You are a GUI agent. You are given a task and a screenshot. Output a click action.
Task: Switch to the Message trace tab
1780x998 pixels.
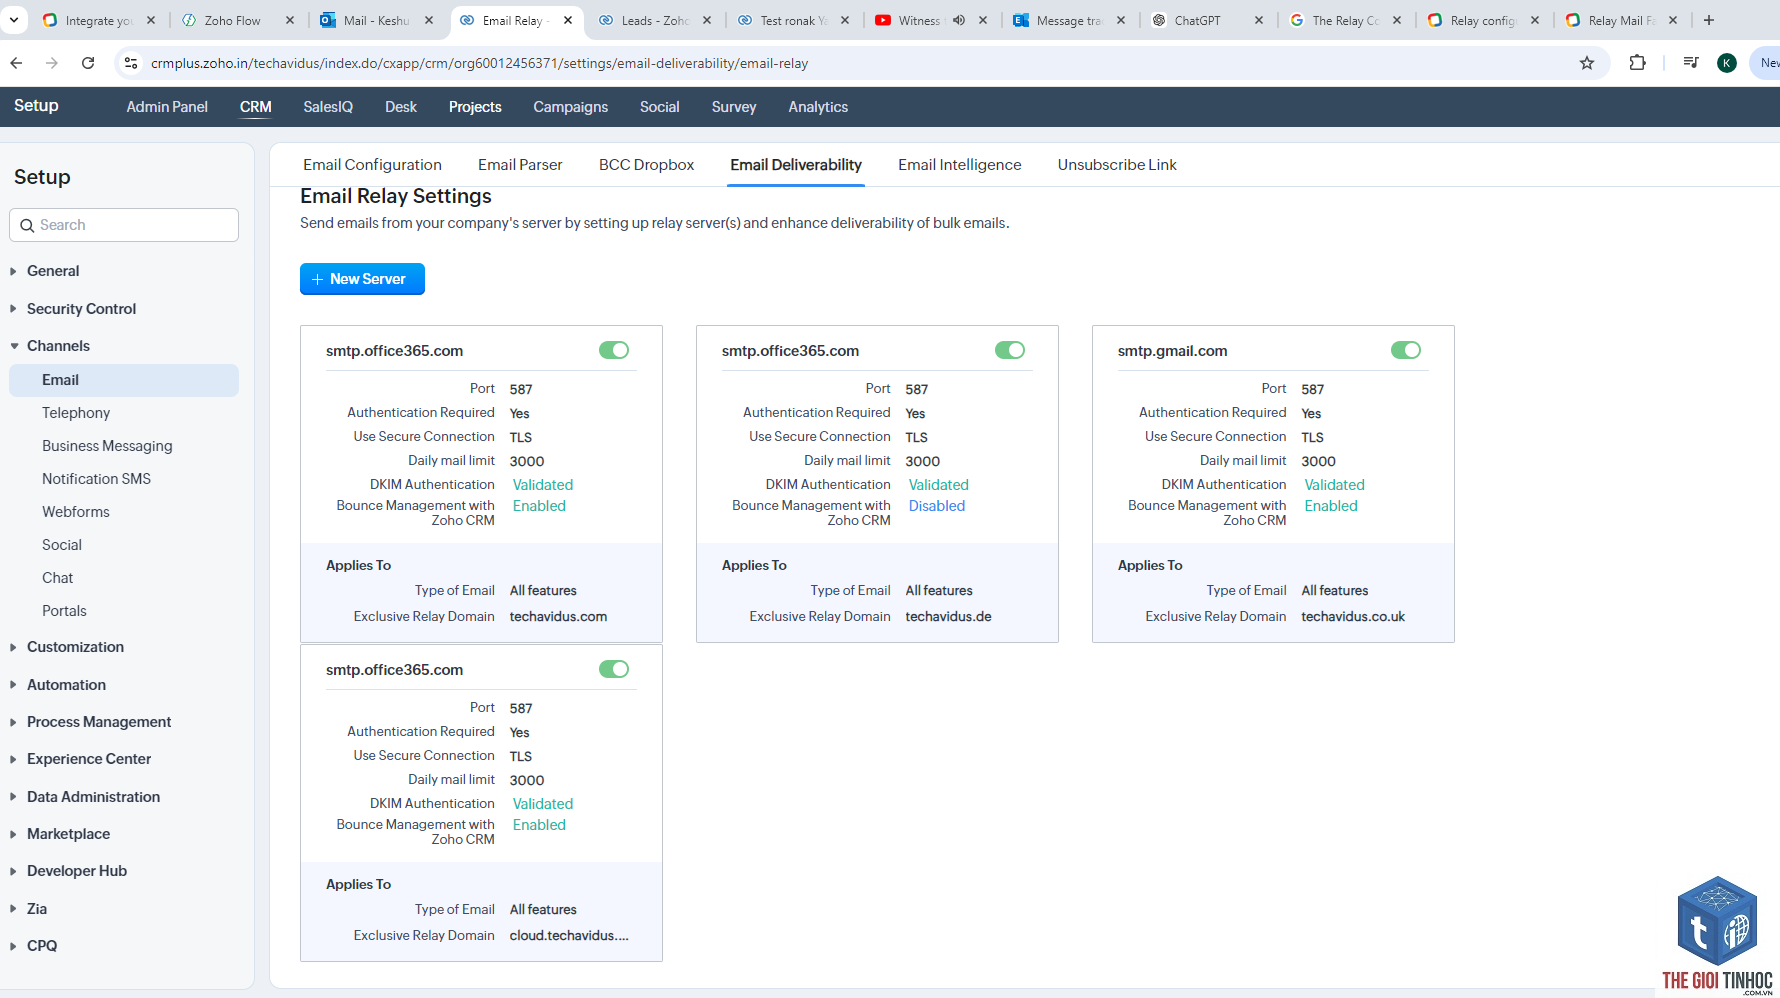coord(1068,20)
